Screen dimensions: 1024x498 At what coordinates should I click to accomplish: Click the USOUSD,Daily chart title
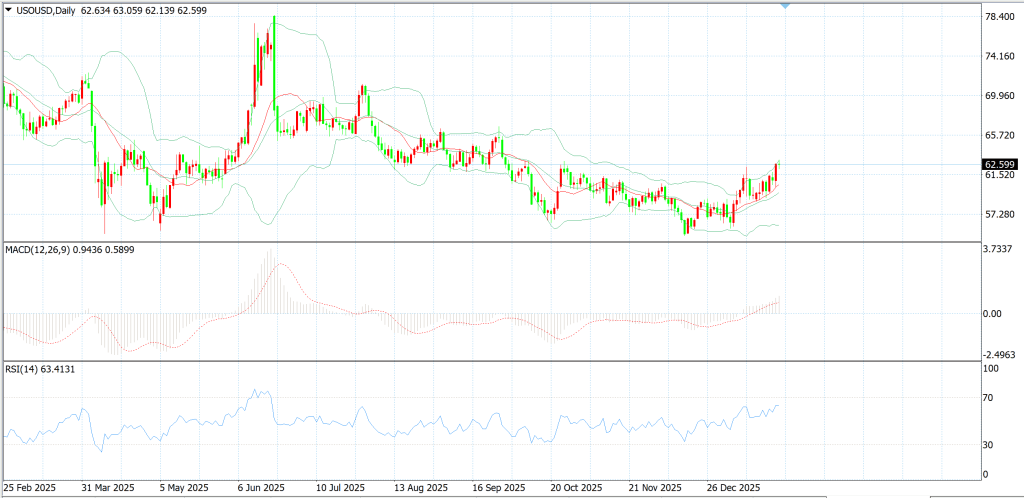[46, 10]
